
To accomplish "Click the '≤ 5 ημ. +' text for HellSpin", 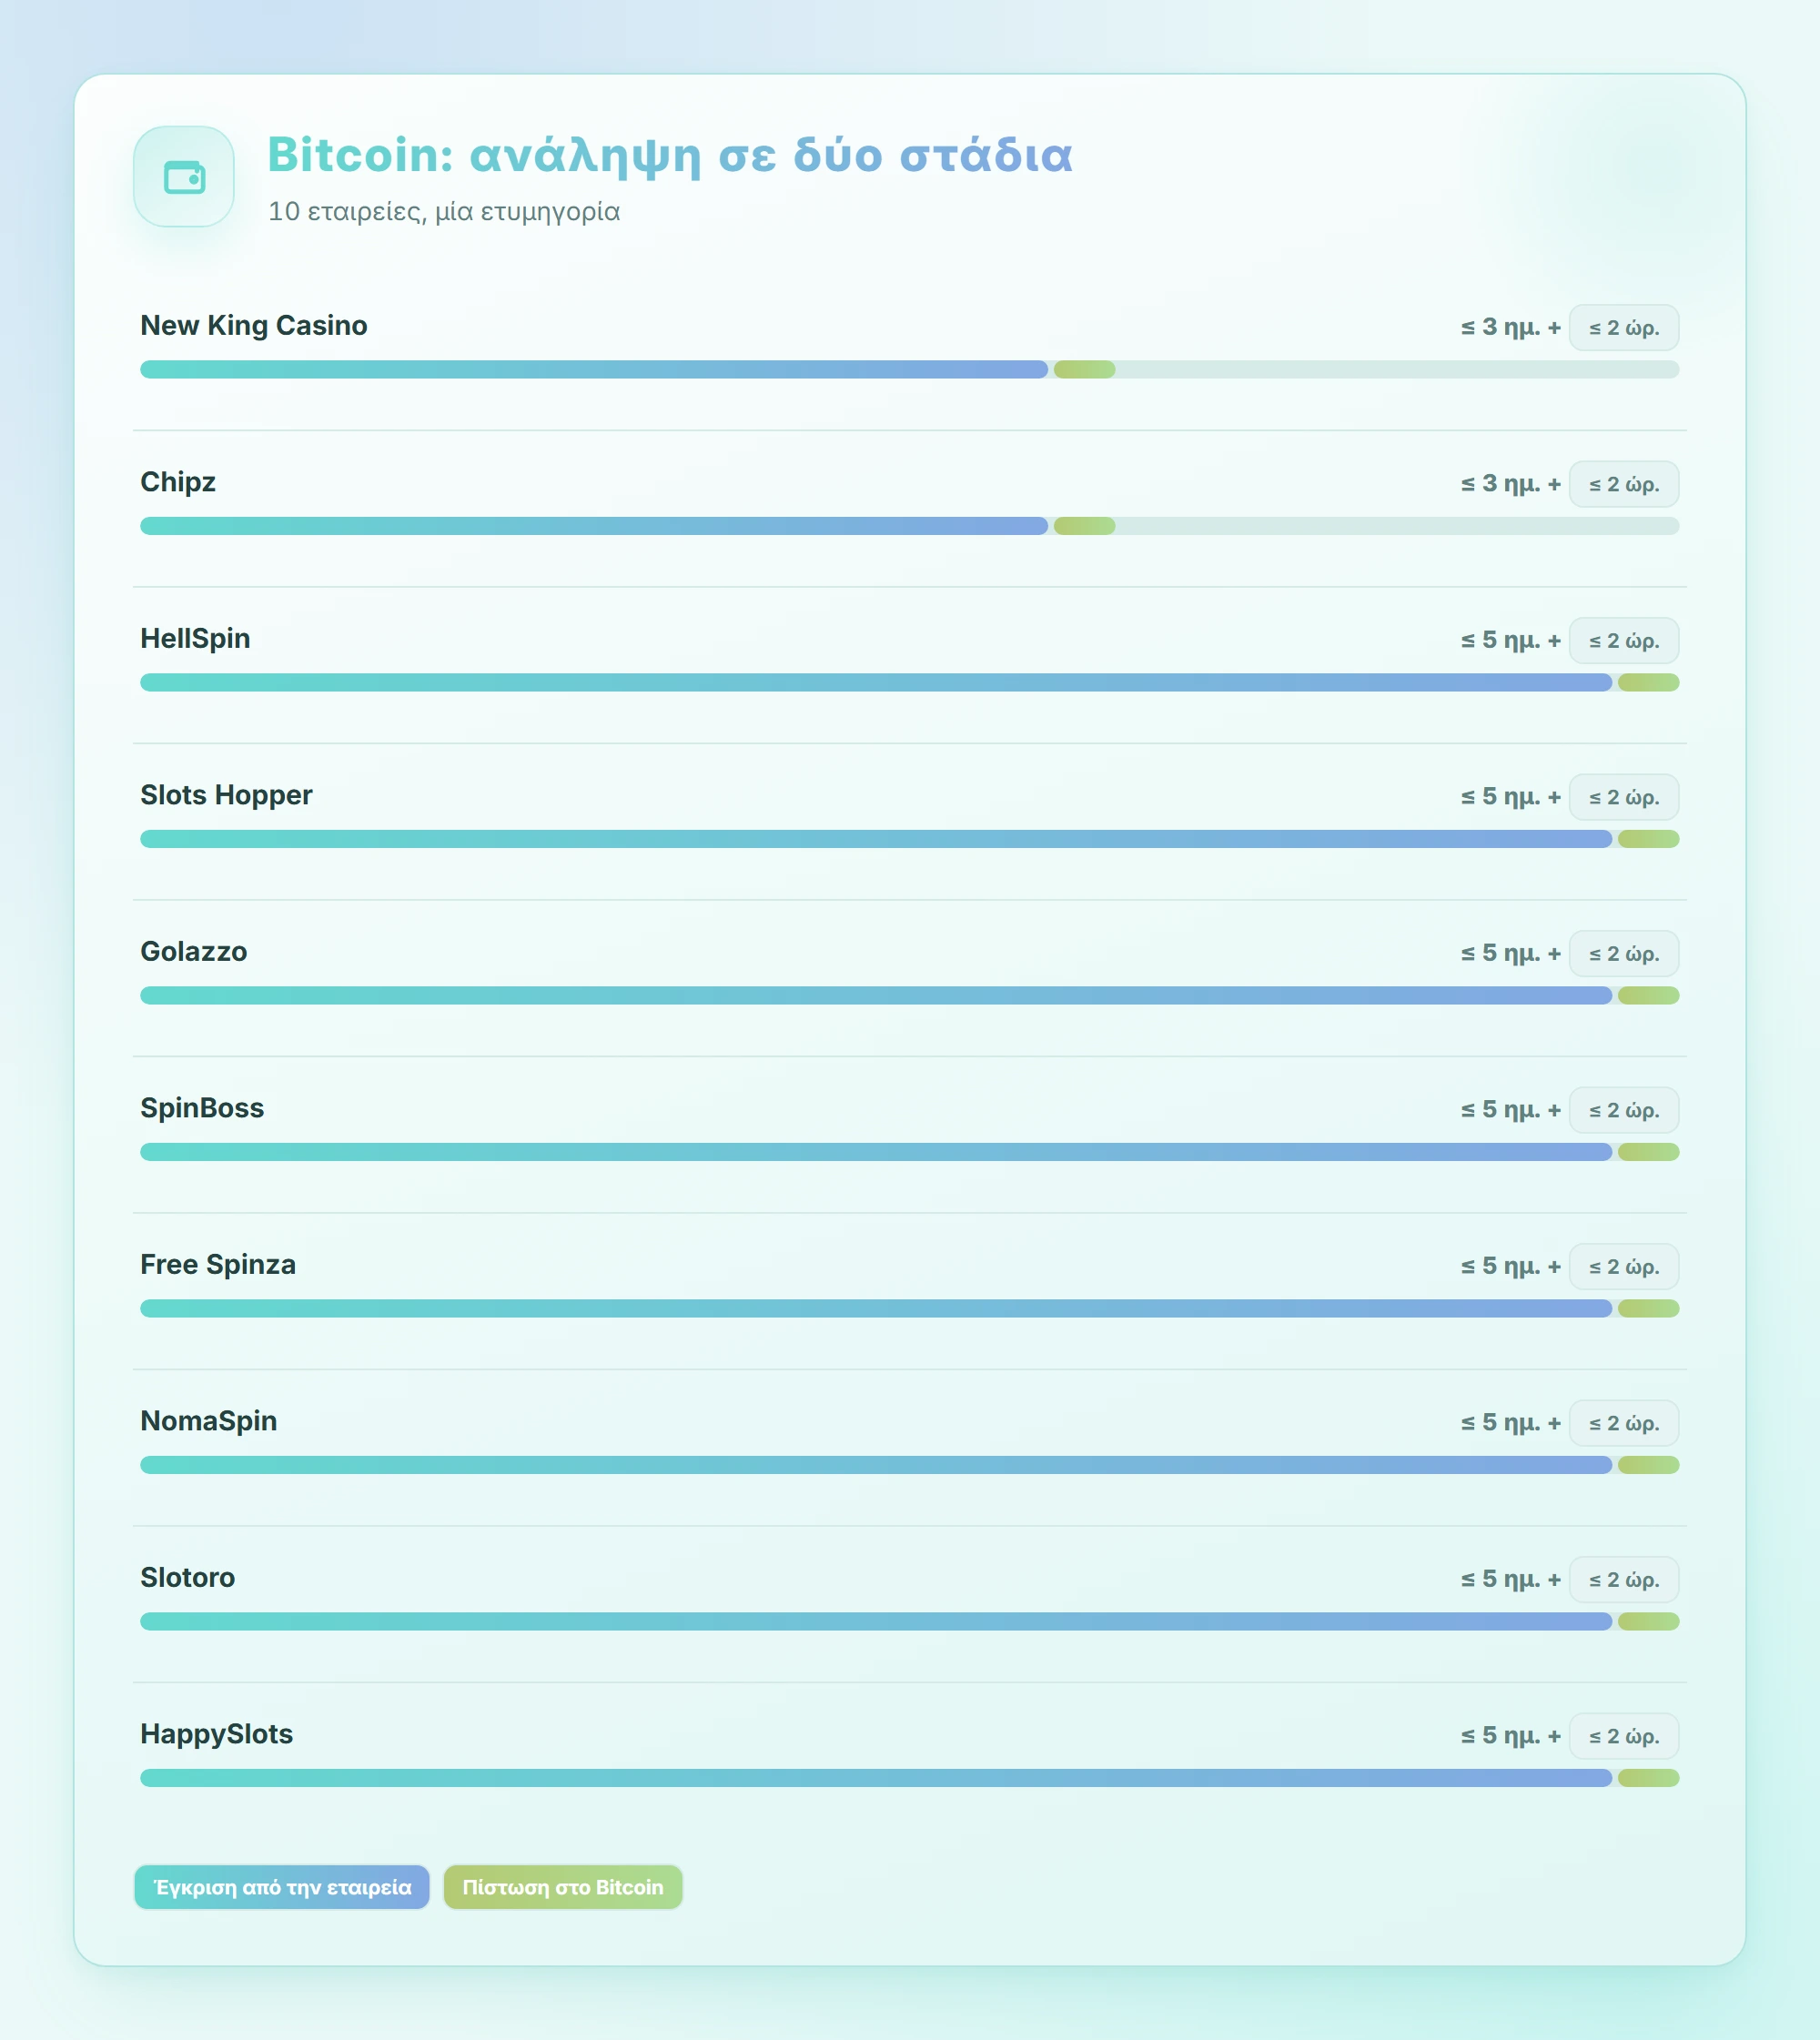I will (x=1510, y=640).
